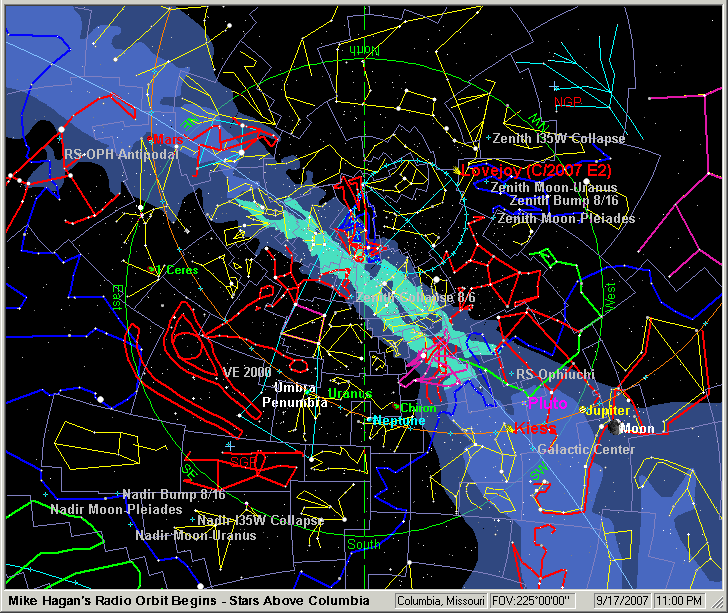Select the 1 Ceres asteroid marker
This screenshot has width=728, height=613.
point(154,269)
